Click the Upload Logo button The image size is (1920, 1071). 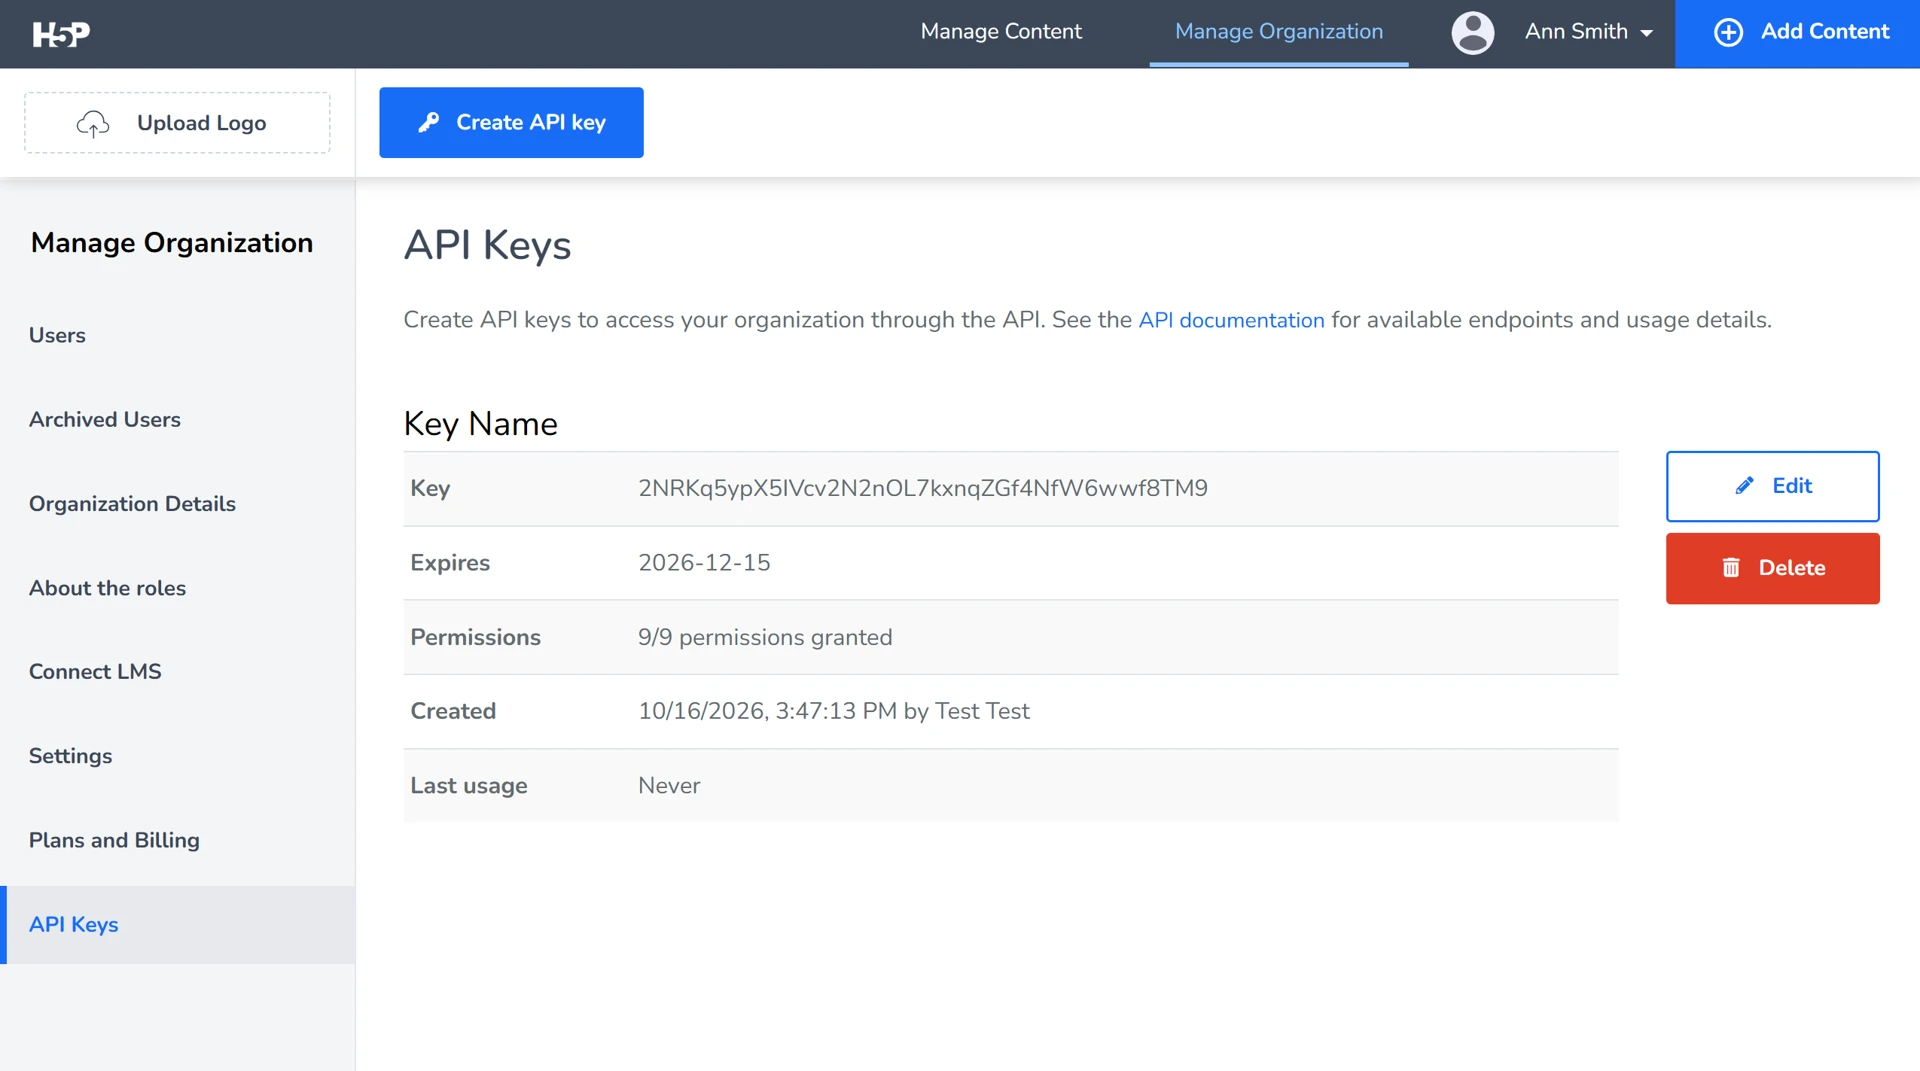(x=177, y=123)
